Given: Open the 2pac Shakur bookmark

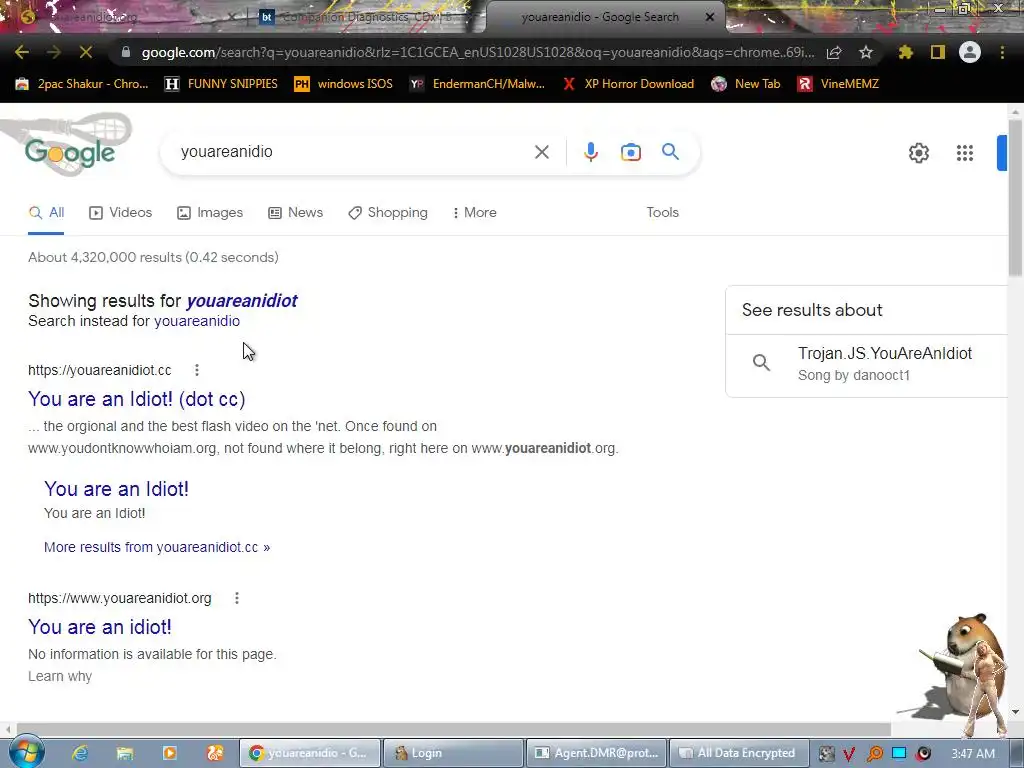Looking at the screenshot, I should pos(82,84).
